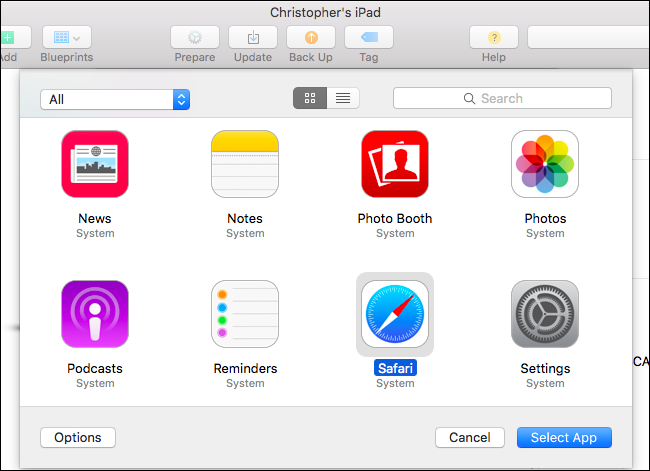Click the Back Up toolbar button
The height and width of the screenshot is (471, 650).
coord(311,37)
